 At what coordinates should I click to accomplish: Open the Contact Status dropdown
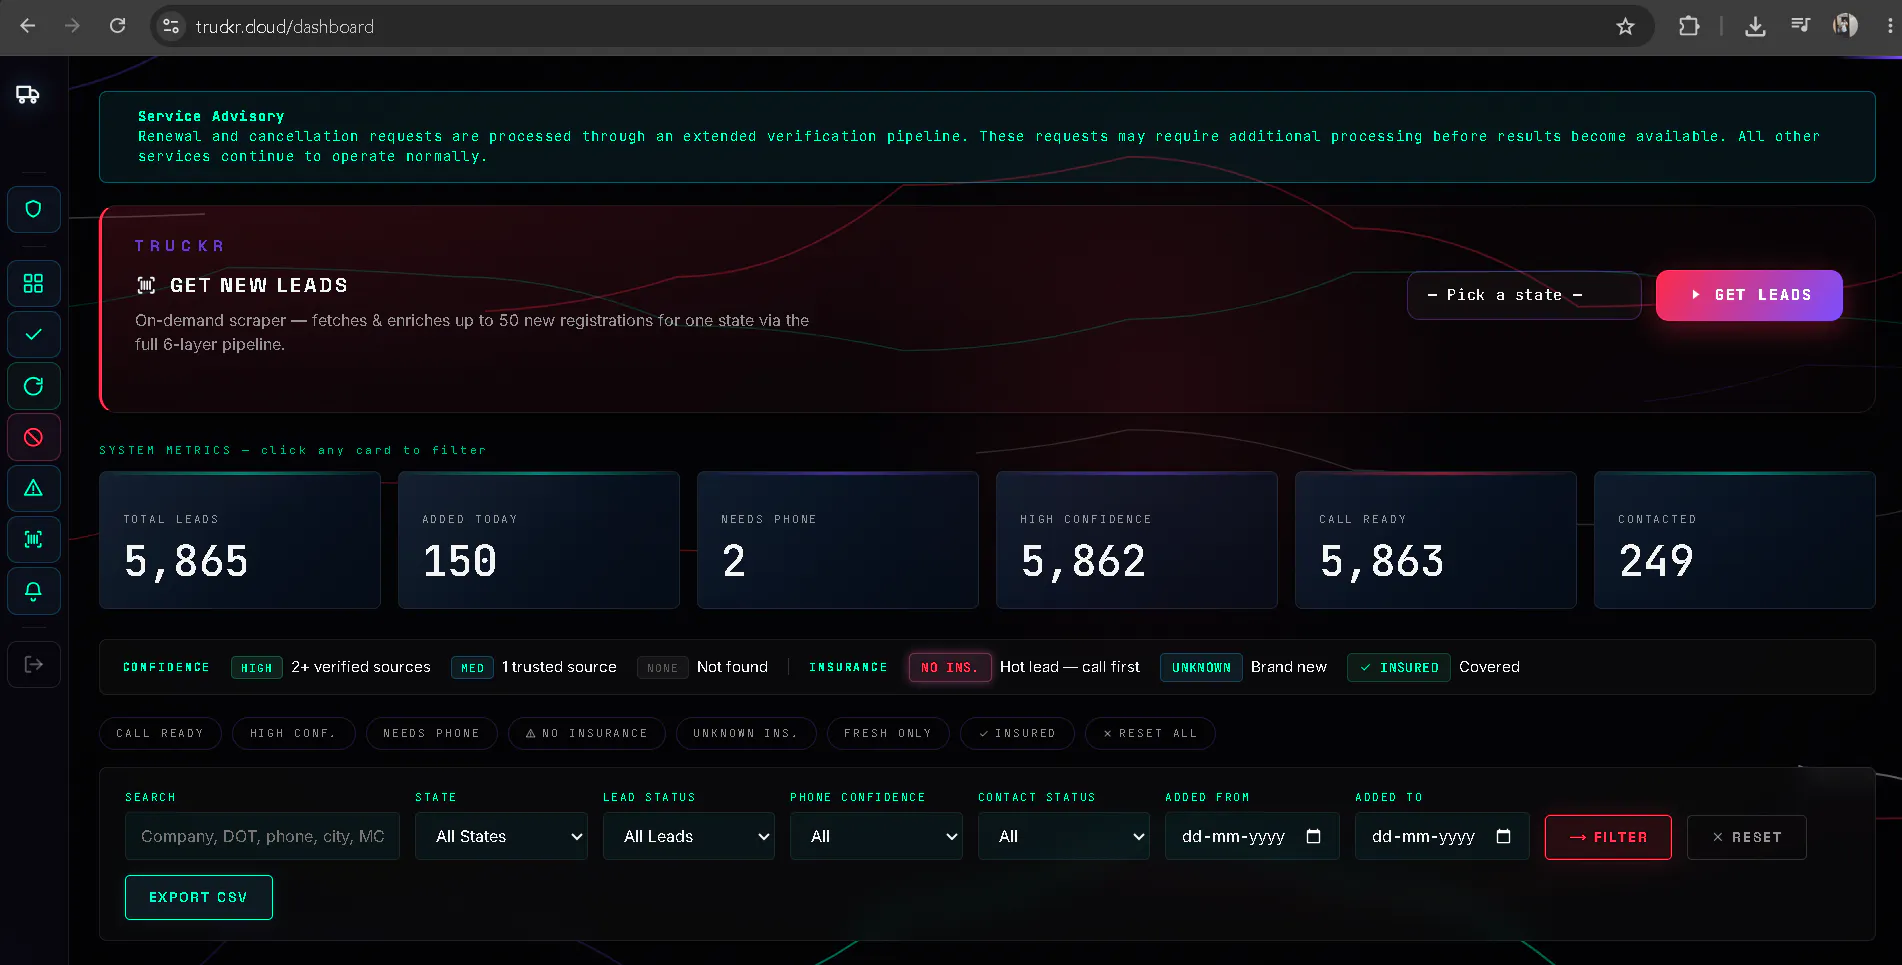(1064, 836)
